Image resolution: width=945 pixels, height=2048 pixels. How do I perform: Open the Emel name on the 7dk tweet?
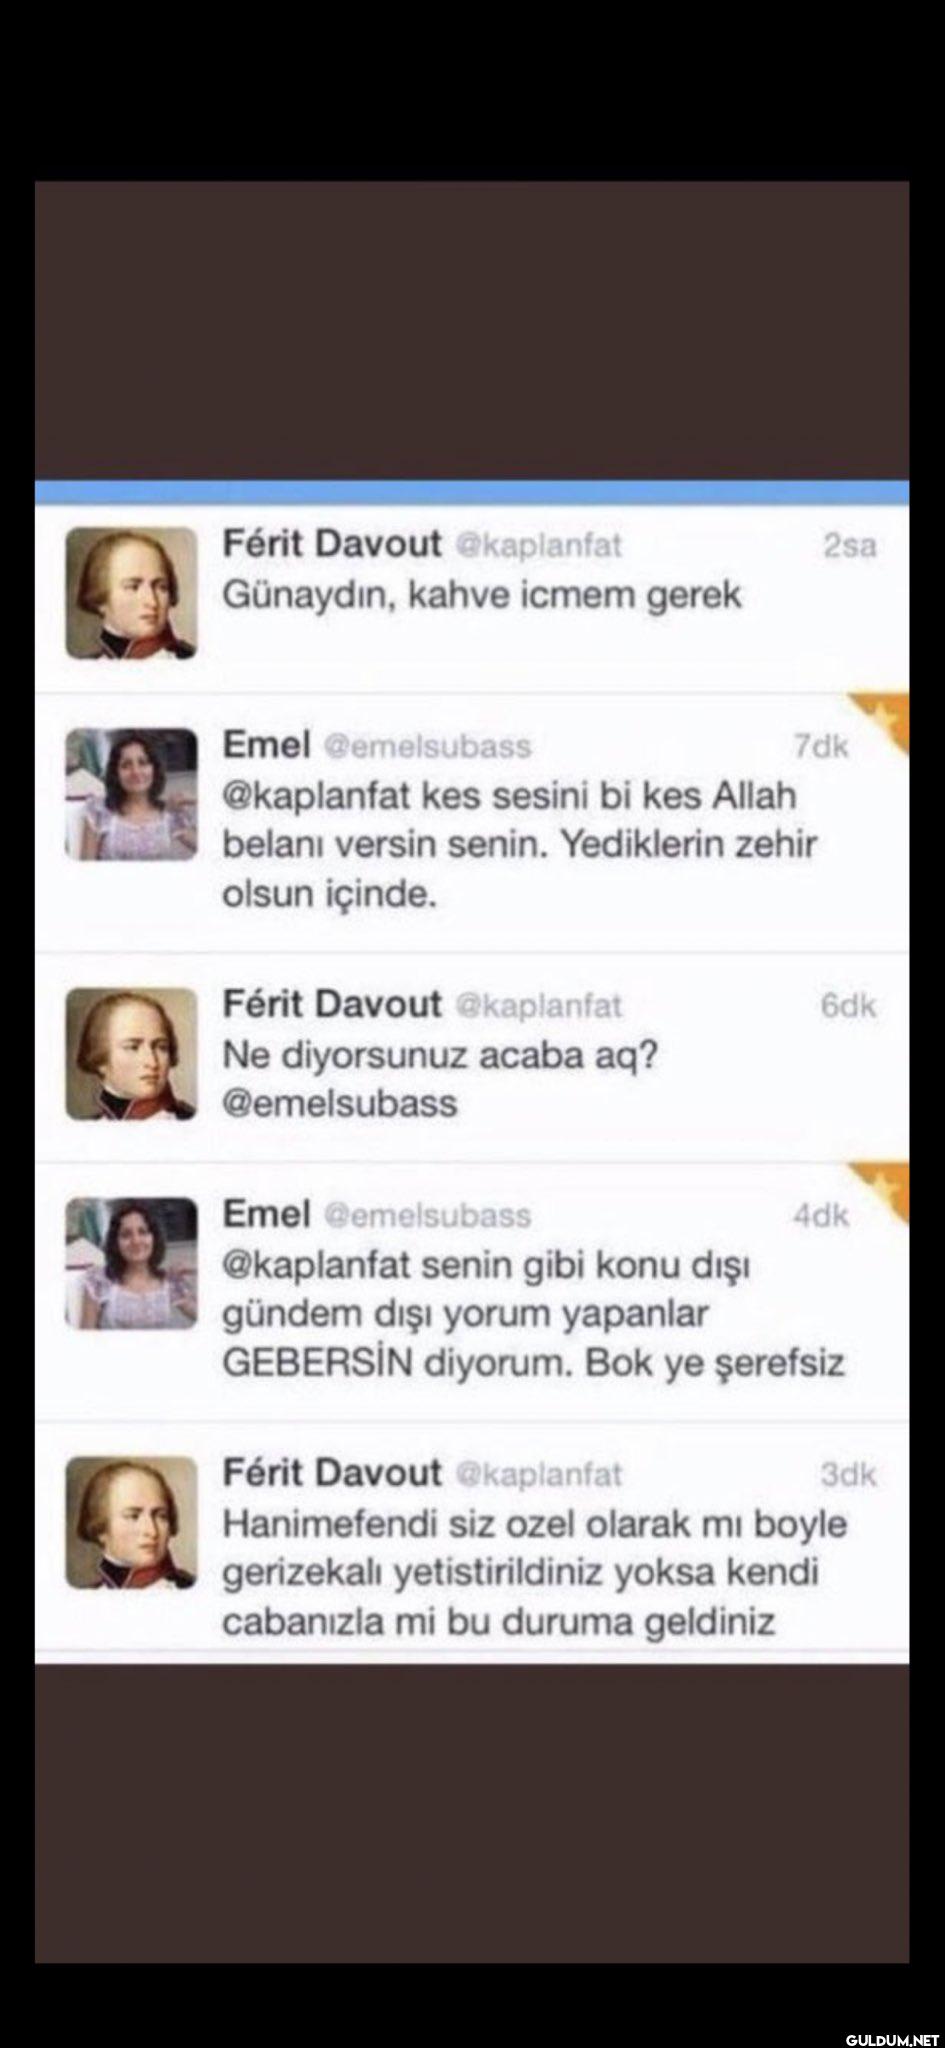click(266, 744)
